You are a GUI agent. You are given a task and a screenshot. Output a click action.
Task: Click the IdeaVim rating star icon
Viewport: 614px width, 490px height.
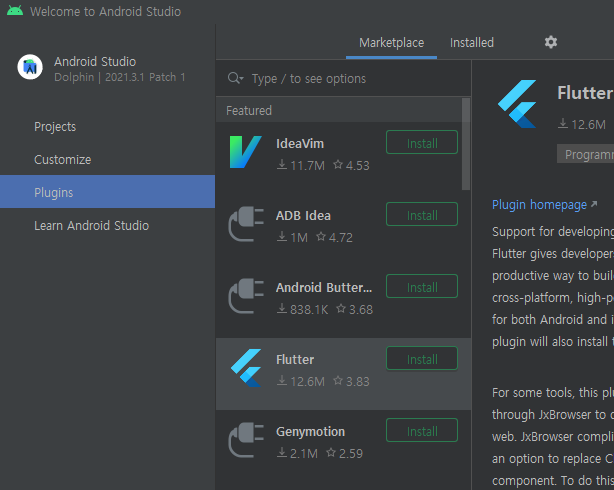coord(338,165)
